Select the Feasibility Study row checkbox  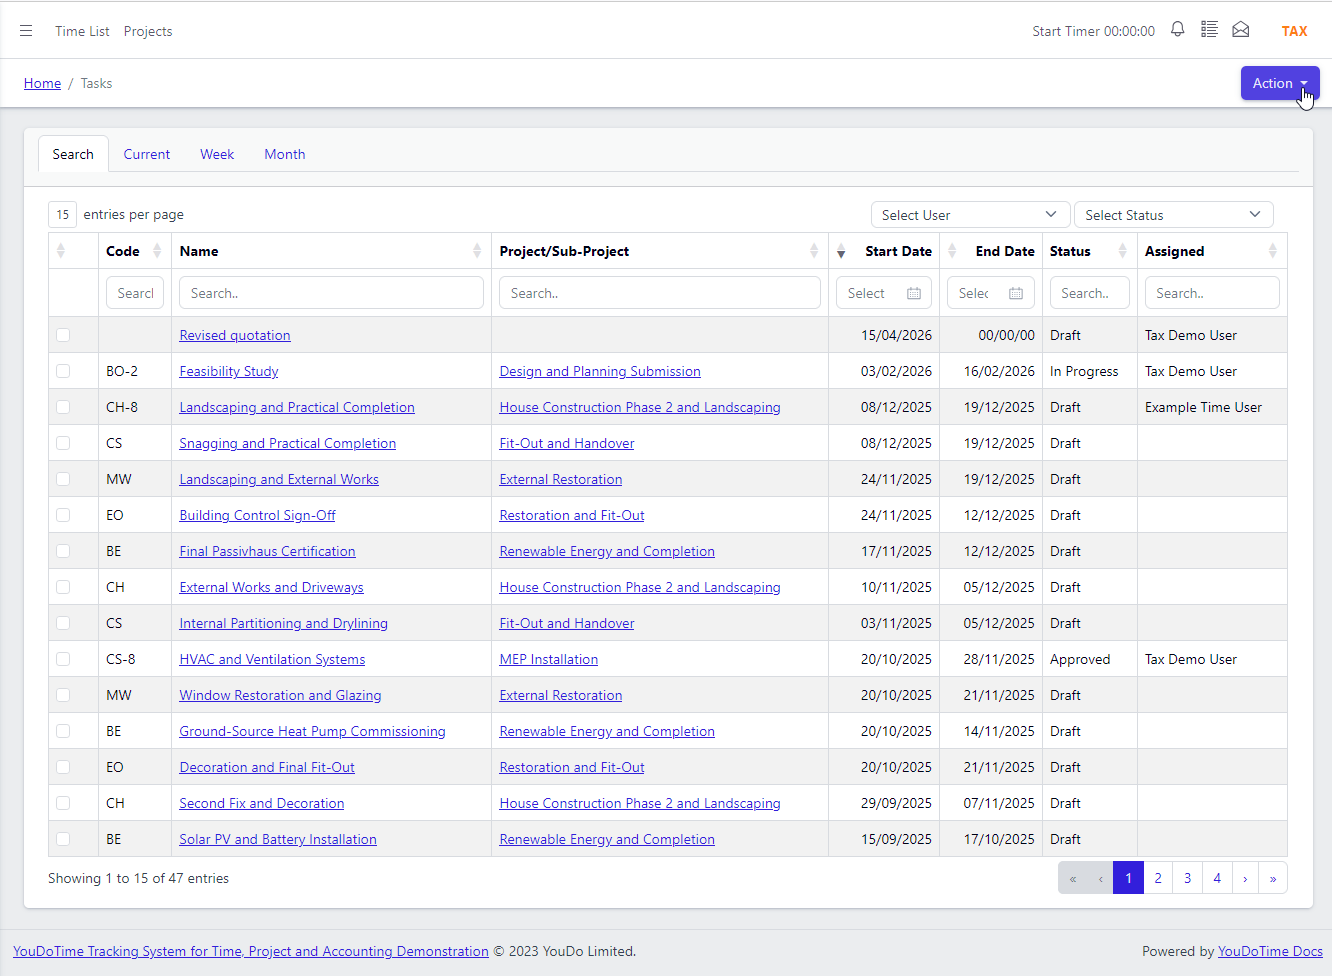click(x=63, y=371)
